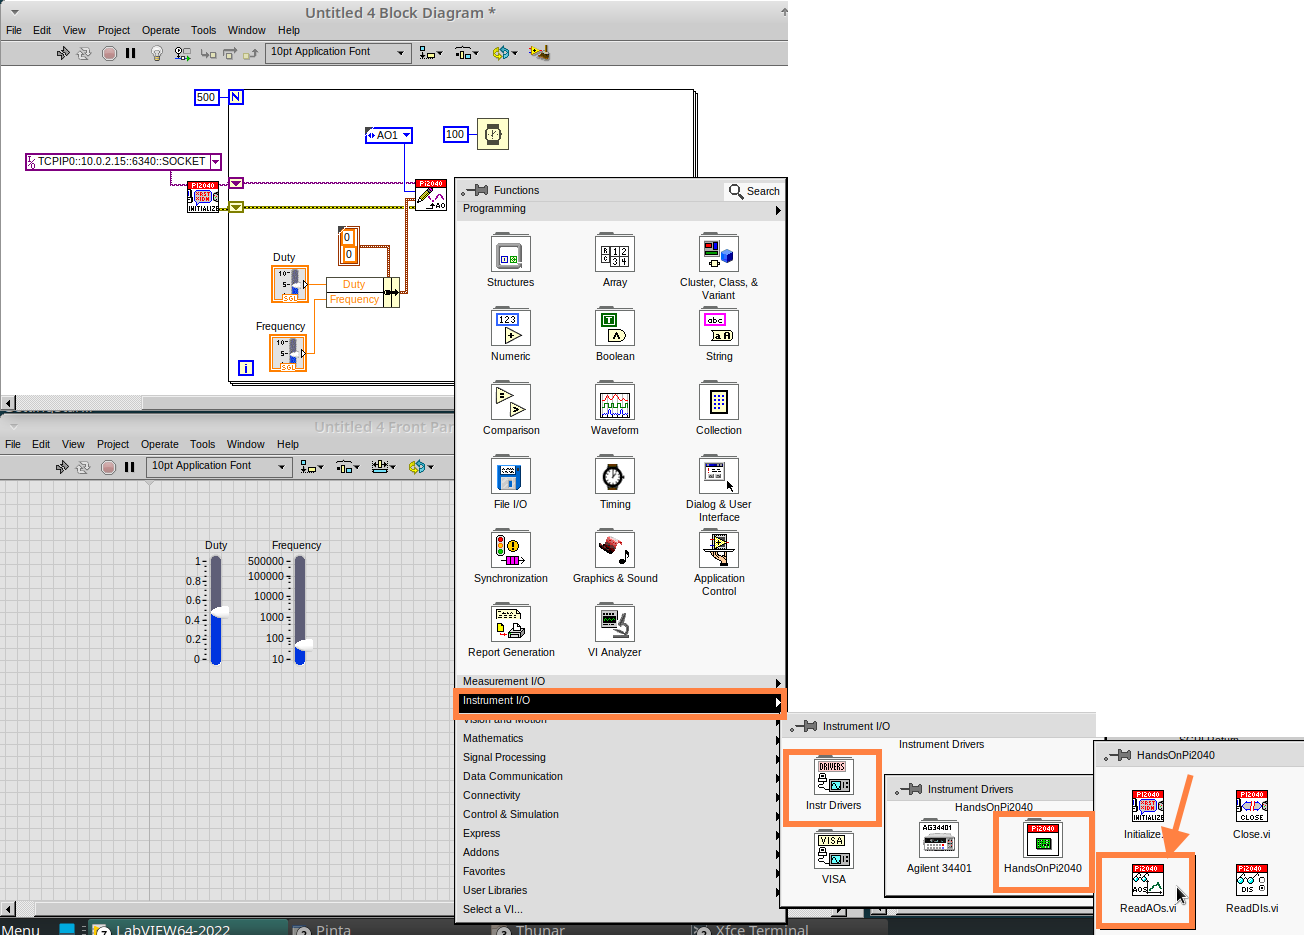Viewport: 1304px width, 935px height.
Task: Open Align Objects dropdown in Block Diagram
Action: (x=431, y=53)
